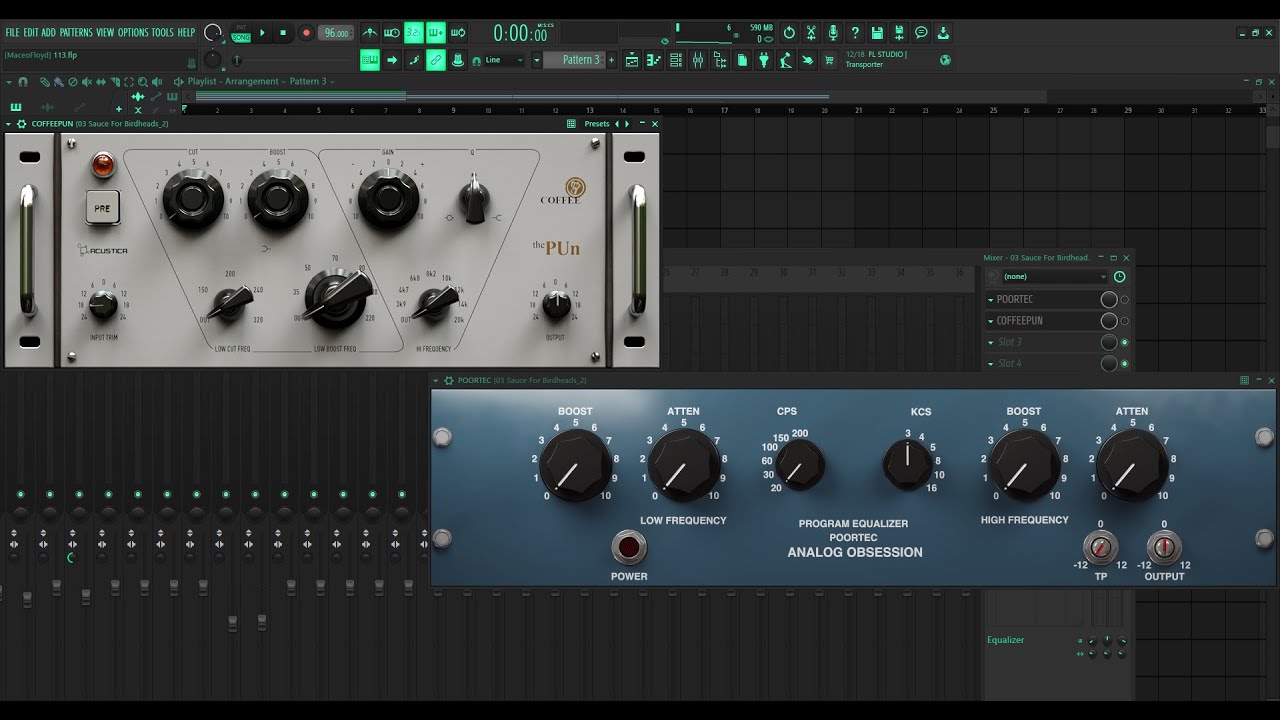Open the Playlist view icon
The width and height of the screenshot is (1280, 720).
click(x=632, y=60)
